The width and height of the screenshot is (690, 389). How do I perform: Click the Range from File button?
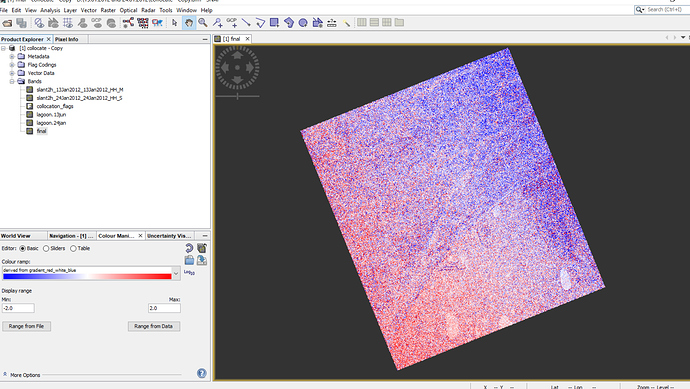pyautogui.click(x=26, y=326)
